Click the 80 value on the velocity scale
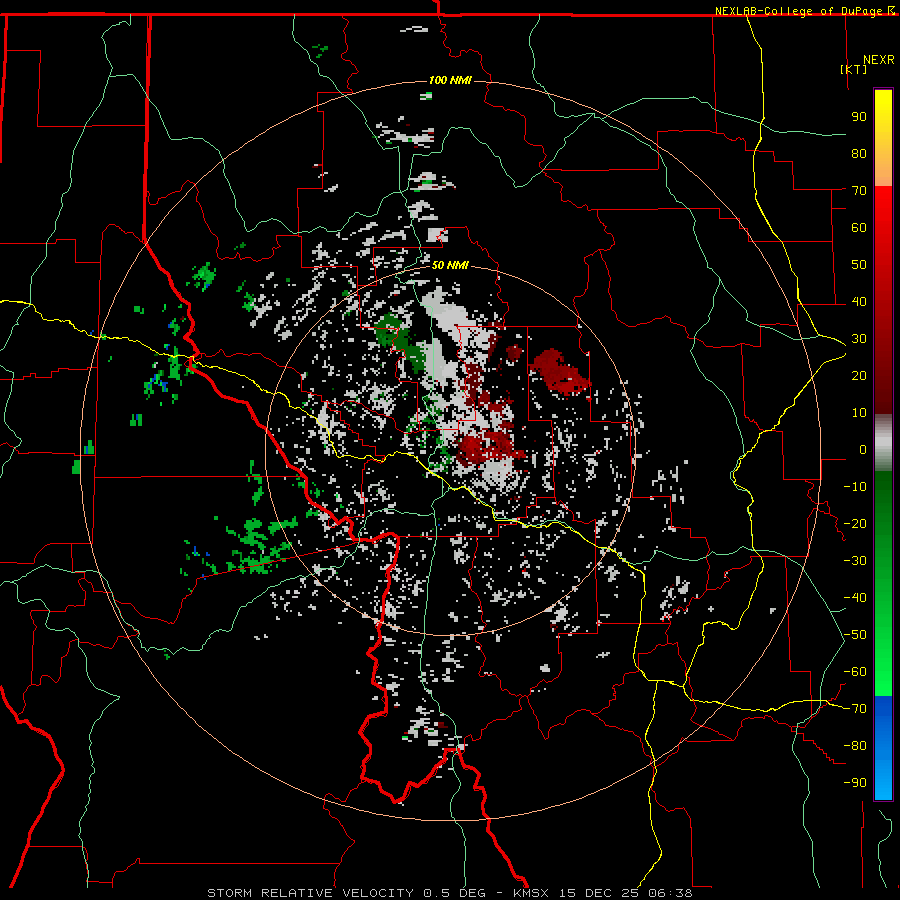Viewport: 900px width, 900px height. click(859, 153)
